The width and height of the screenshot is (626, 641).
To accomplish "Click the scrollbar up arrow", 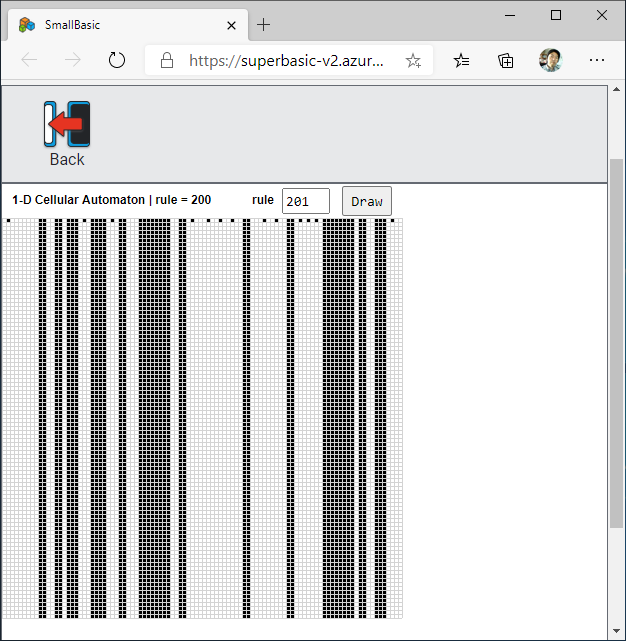I will click(616, 90).
